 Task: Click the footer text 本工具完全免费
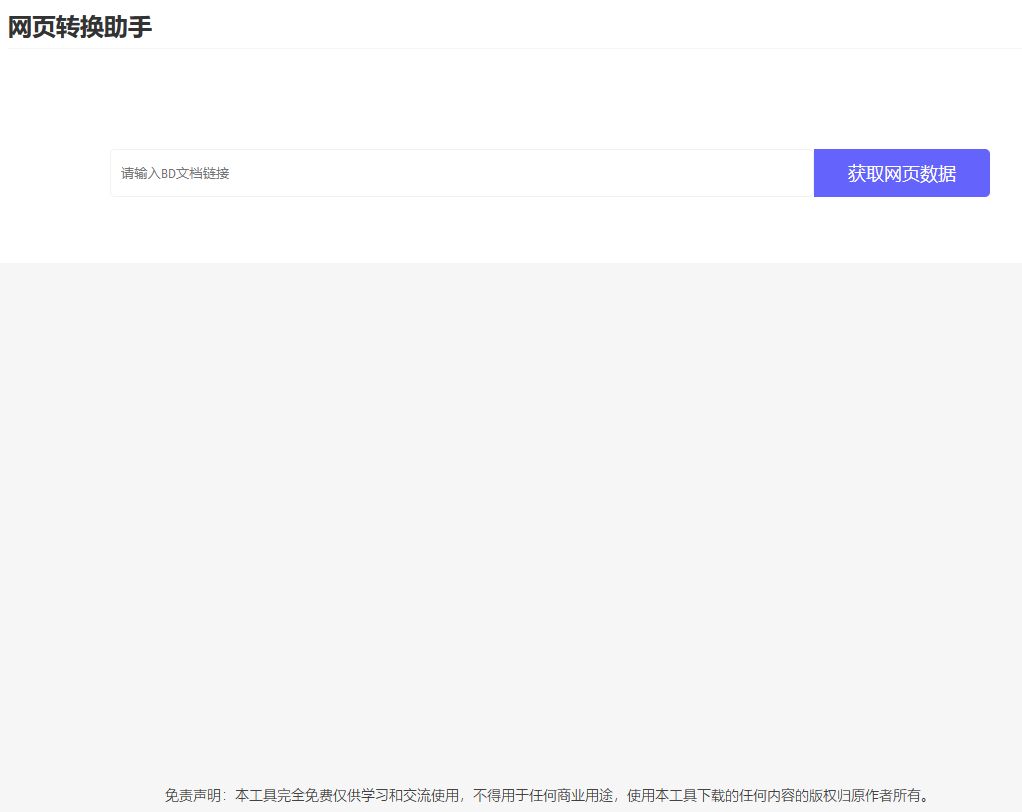[x=284, y=796]
